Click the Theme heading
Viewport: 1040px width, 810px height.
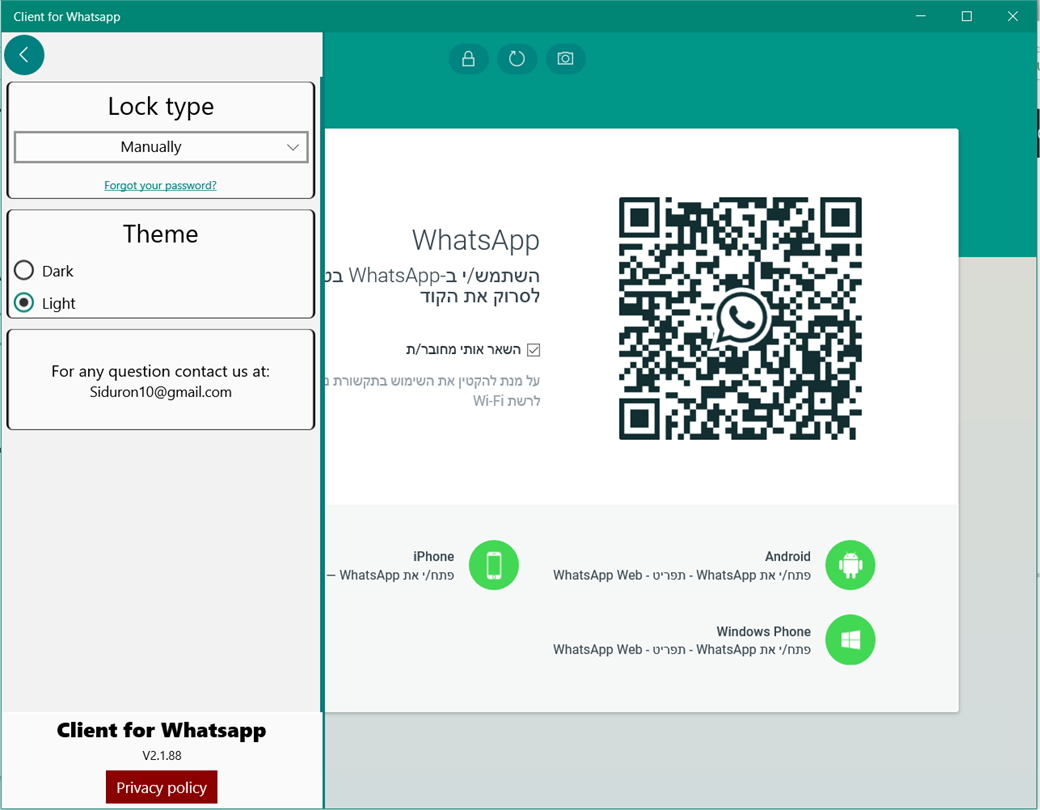[x=161, y=234]
